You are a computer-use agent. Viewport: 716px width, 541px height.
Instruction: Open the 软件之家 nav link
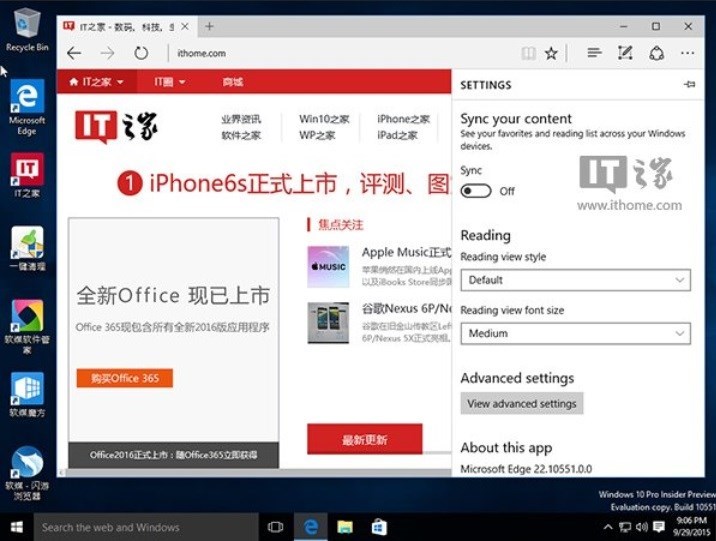(241, 135)
